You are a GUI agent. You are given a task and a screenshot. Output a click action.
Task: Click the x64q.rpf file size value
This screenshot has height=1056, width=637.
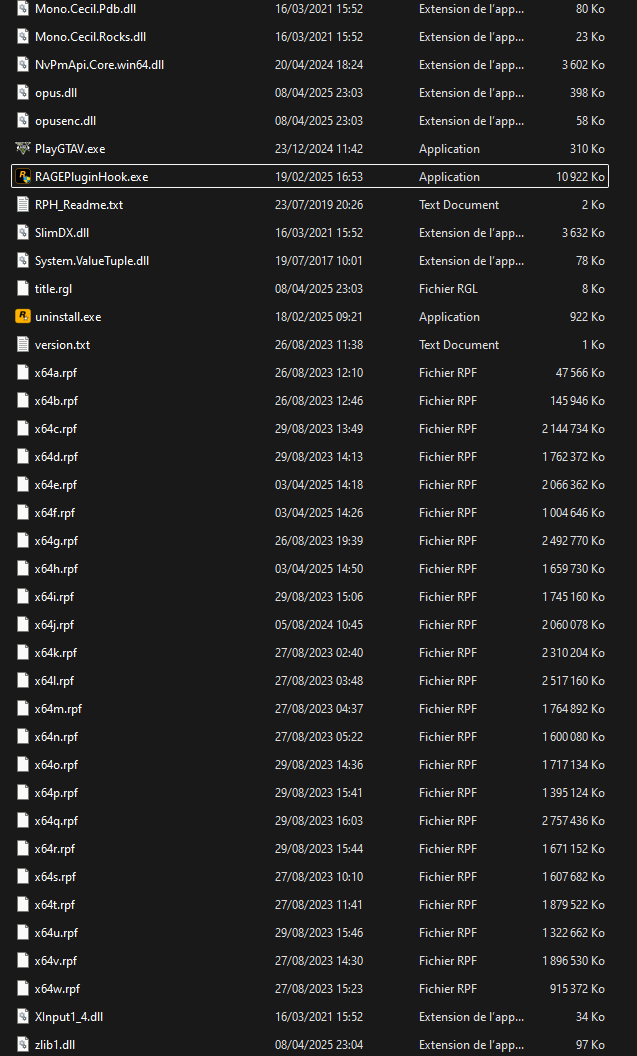pyautogui.click(x=572, y=821)
